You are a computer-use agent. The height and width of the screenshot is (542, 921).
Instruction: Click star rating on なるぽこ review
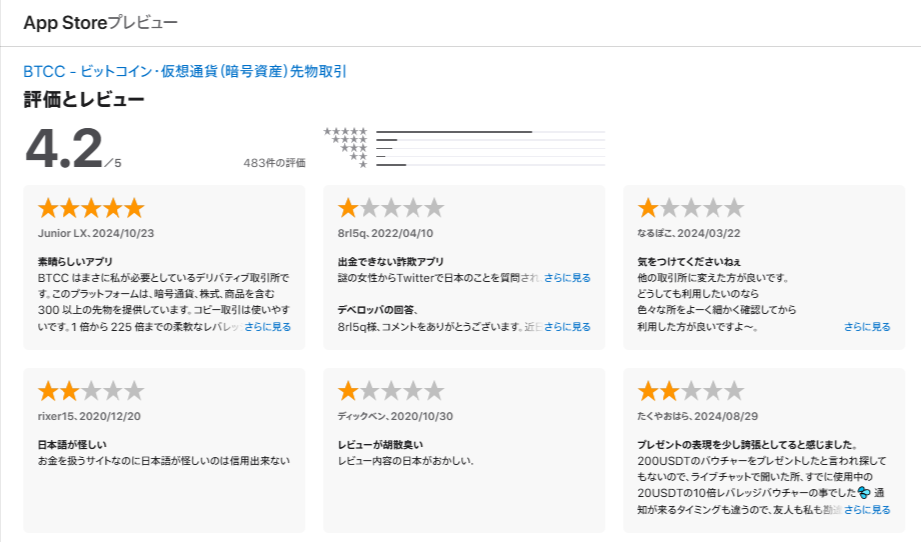pos(691,208)
